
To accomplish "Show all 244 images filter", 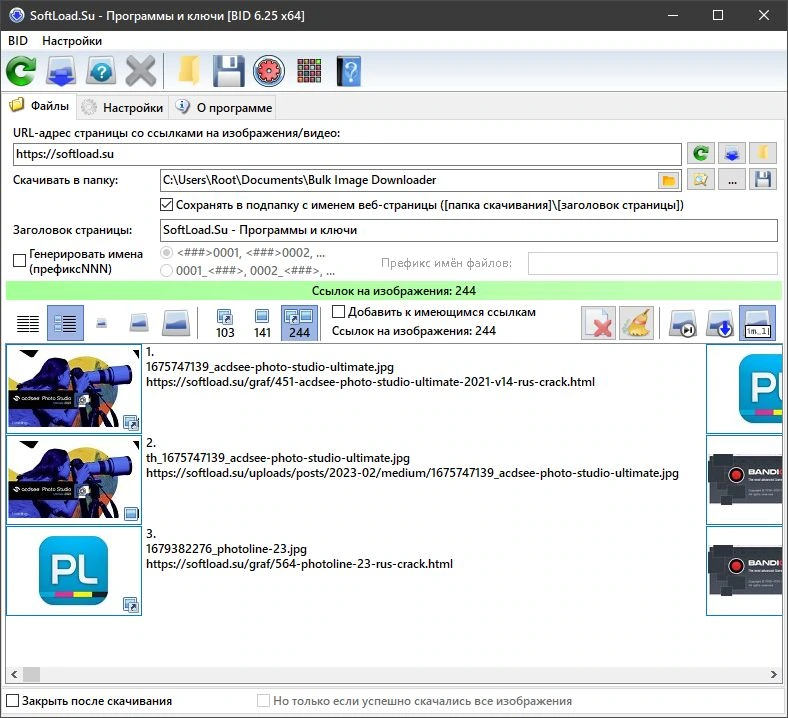I will (x=299, y=323).
